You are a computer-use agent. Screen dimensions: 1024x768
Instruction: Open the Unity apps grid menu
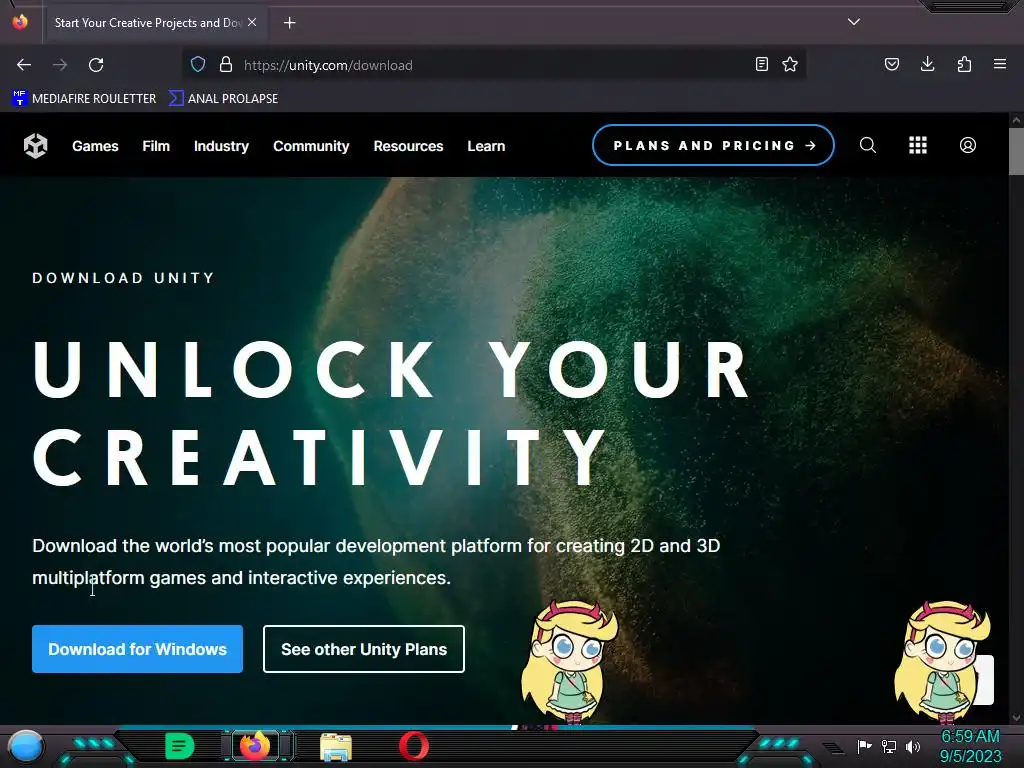pyautogui.click(x=918, y=145)
